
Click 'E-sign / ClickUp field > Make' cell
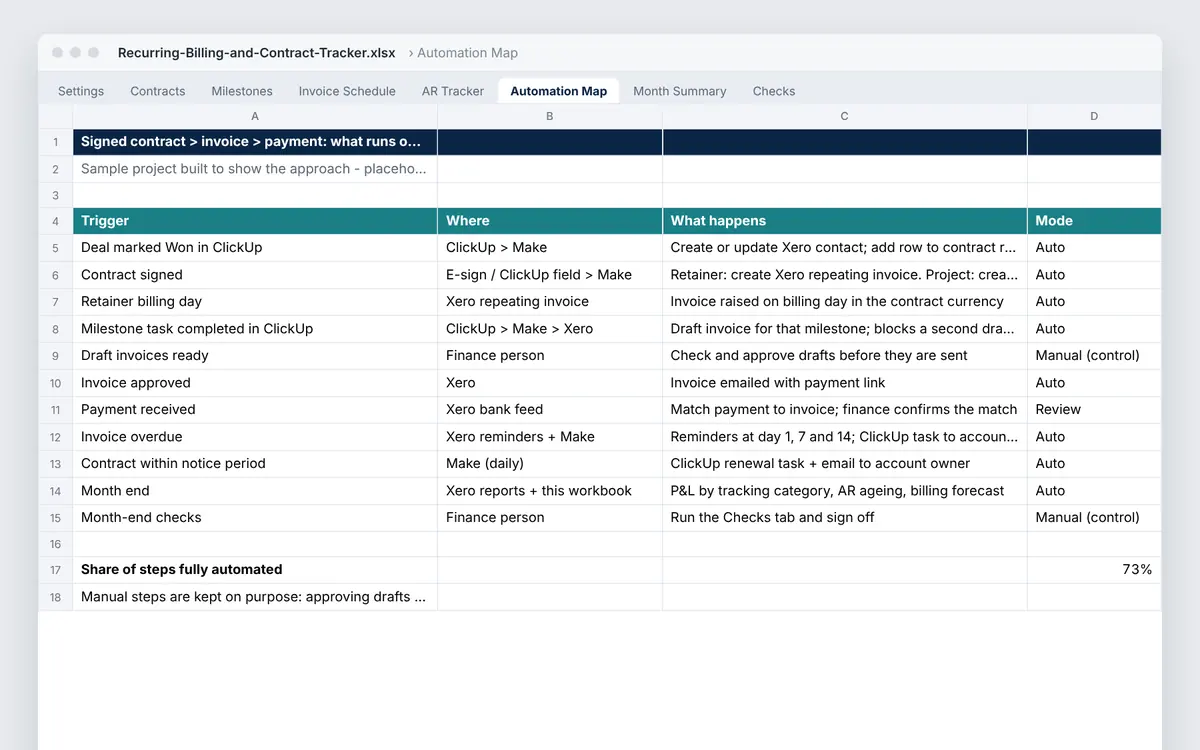[x=550, y=275]
